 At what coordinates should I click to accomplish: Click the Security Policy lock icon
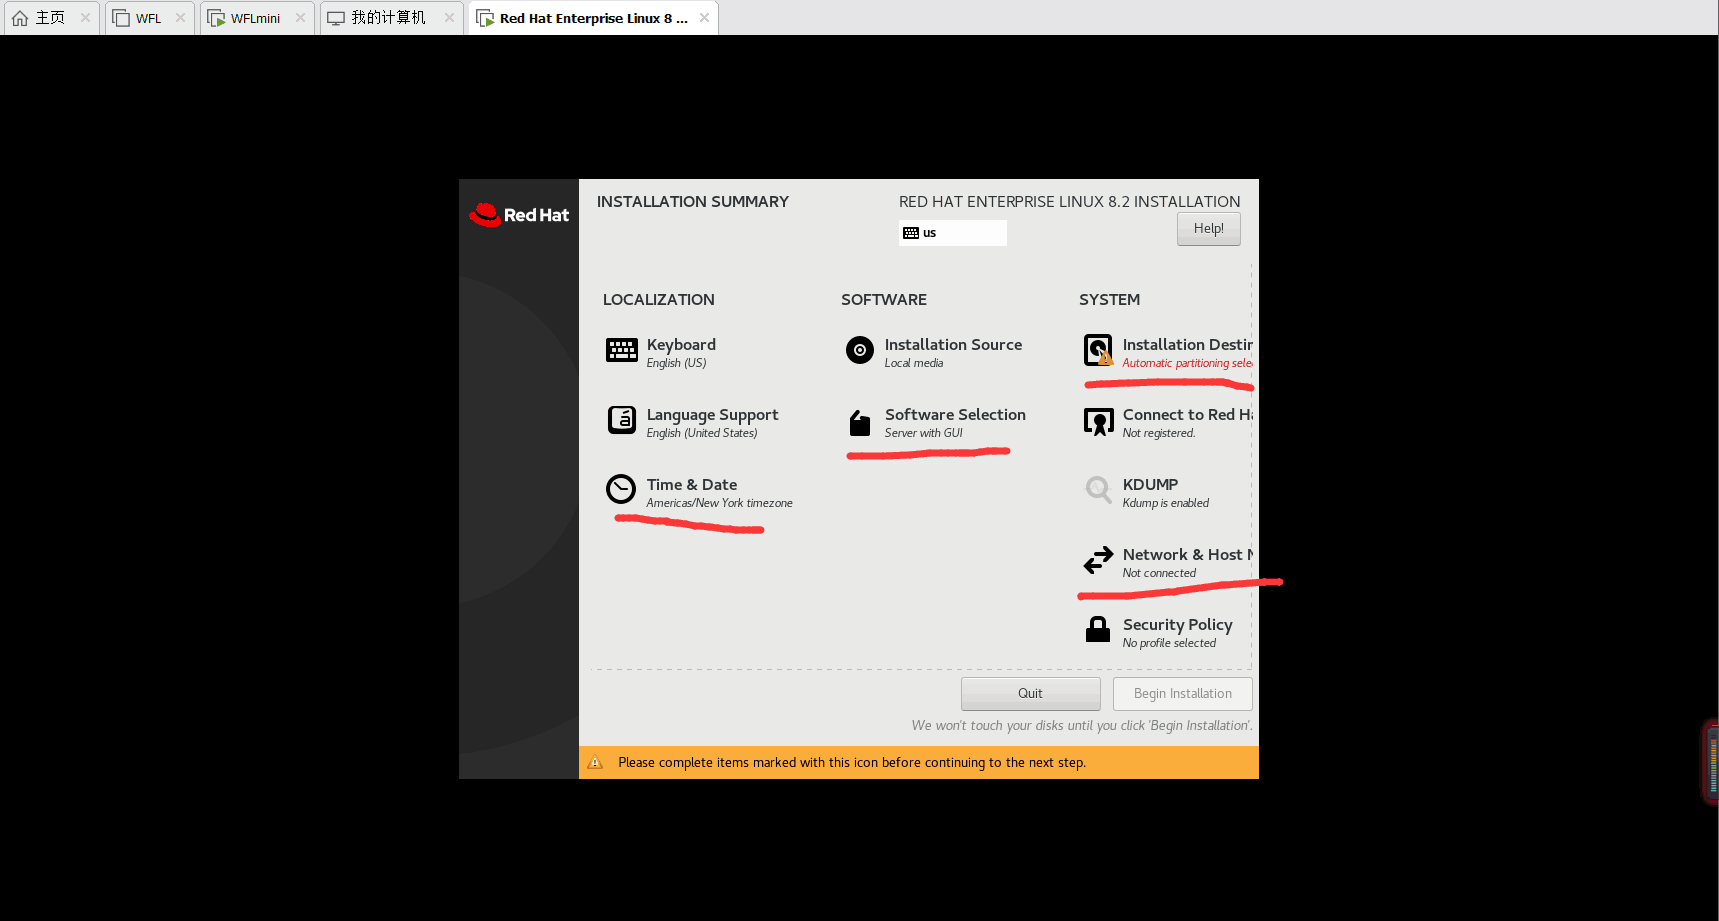coord(1098,629)
